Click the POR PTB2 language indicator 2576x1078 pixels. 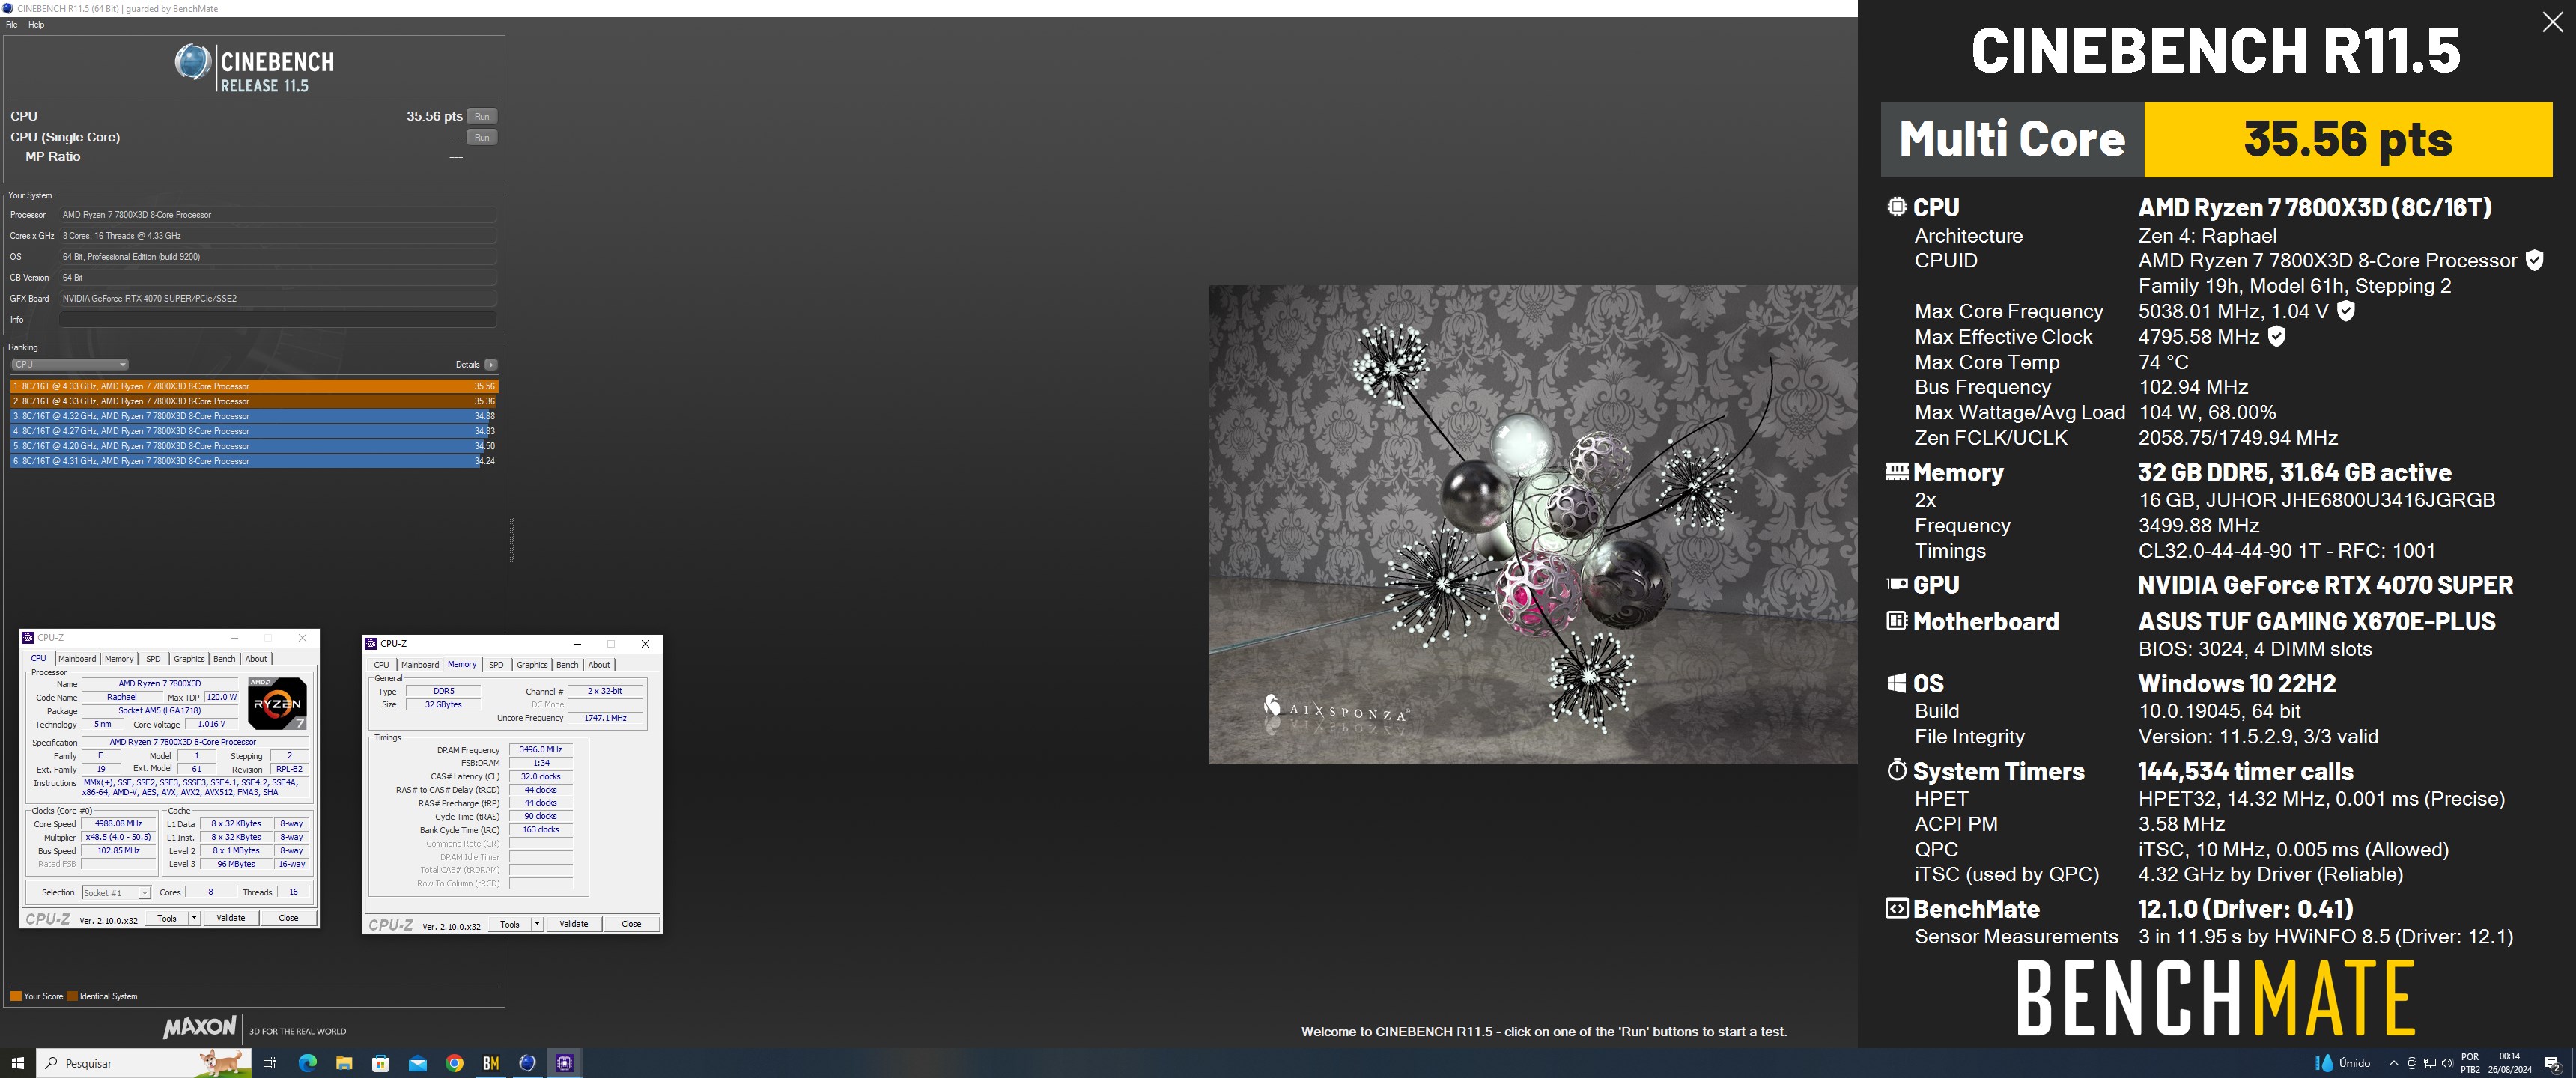tap(2470, 1063)
